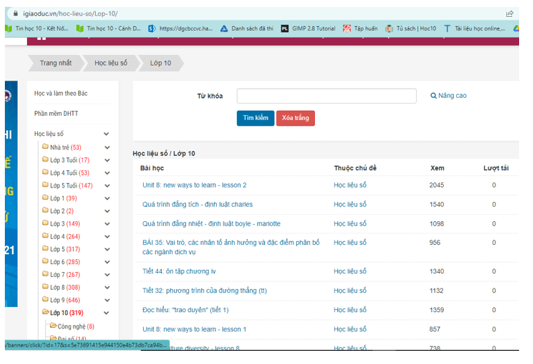Select the Học liệu số breadcrumb
Image resolution: width=533 pixels, height=364 pixels.
tap(111, 63)
